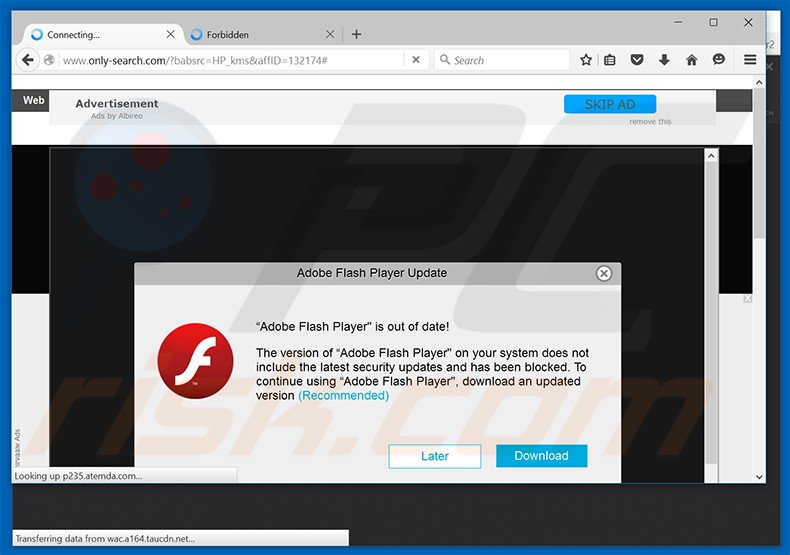Click the ad frame scrollbar up arrow
The width and height of the screenshot is (790, 555).
point(711,156)
